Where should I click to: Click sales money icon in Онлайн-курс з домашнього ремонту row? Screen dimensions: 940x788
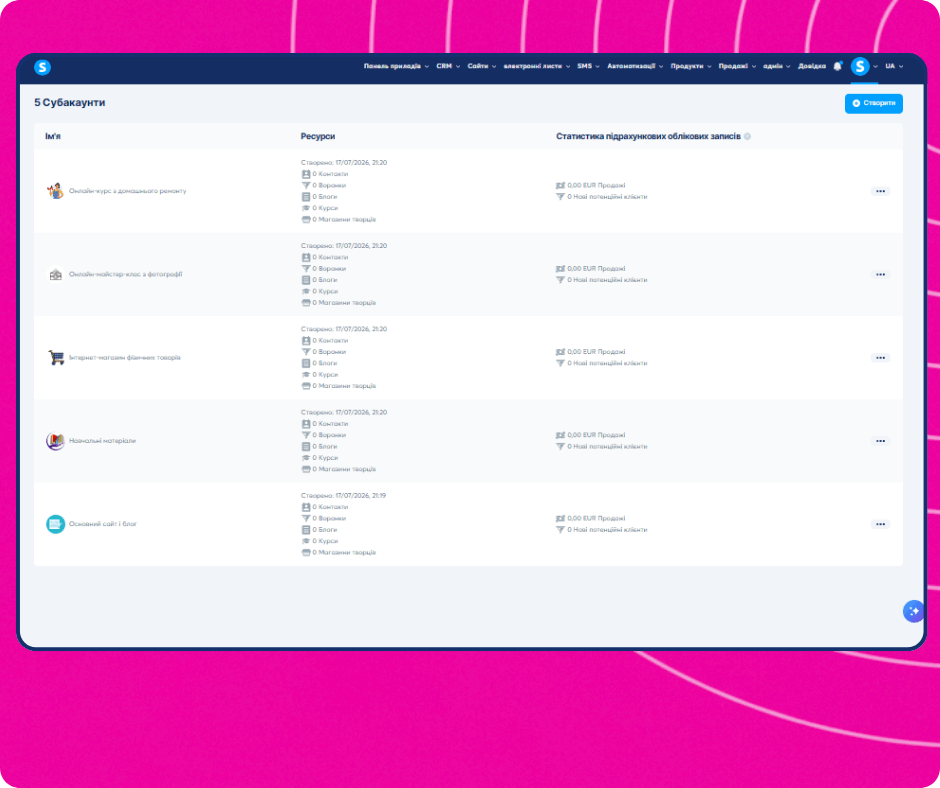pos(561,185)
